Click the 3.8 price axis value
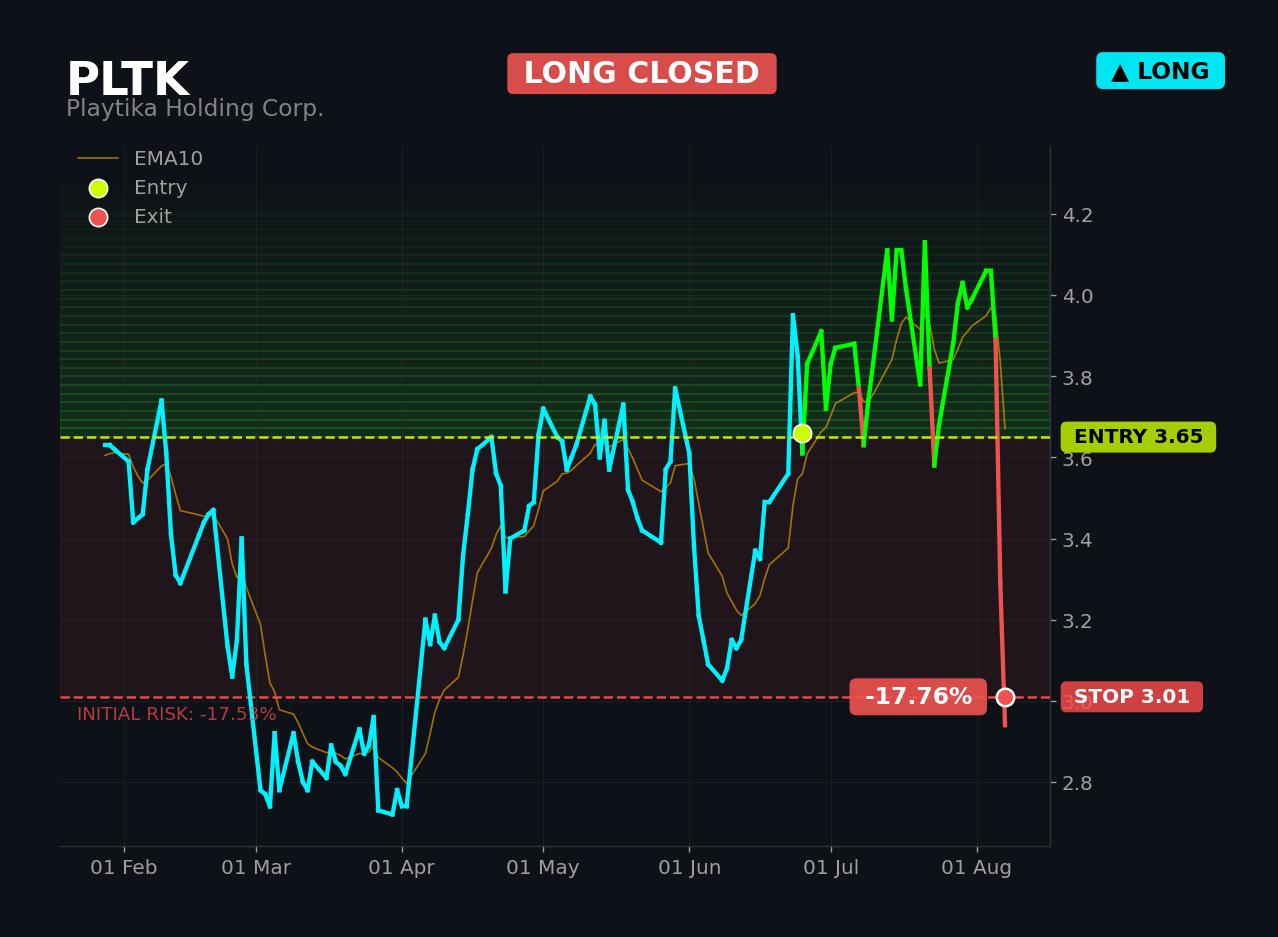Viewport: 1278px width, 937px height. (1077, 378)
